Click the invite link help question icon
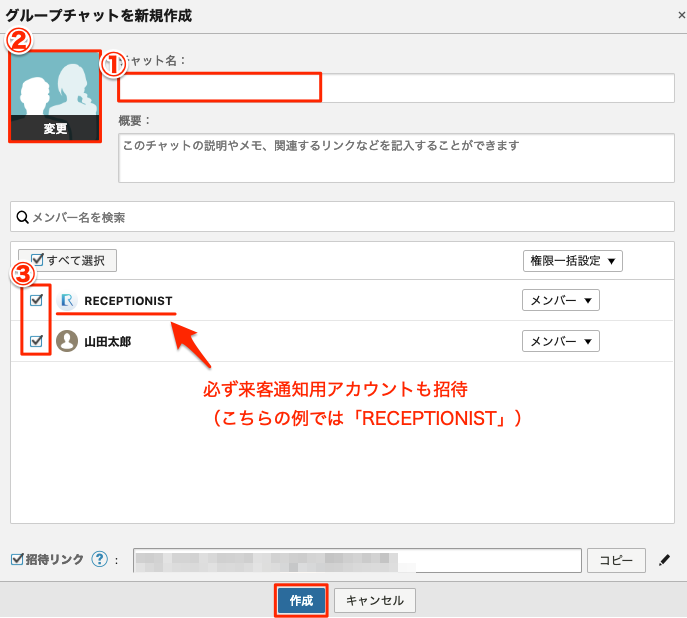The width and height of the screenshot is (687, 618). click(99, 559)
